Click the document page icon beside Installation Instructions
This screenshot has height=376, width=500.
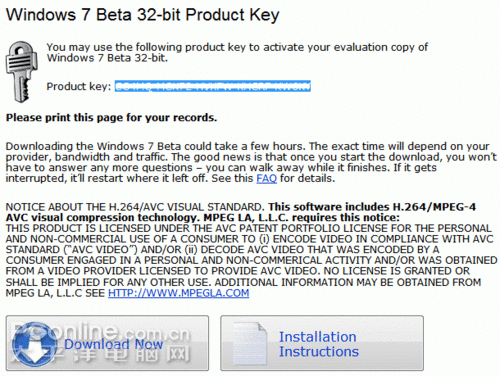(x=250, y=343)
